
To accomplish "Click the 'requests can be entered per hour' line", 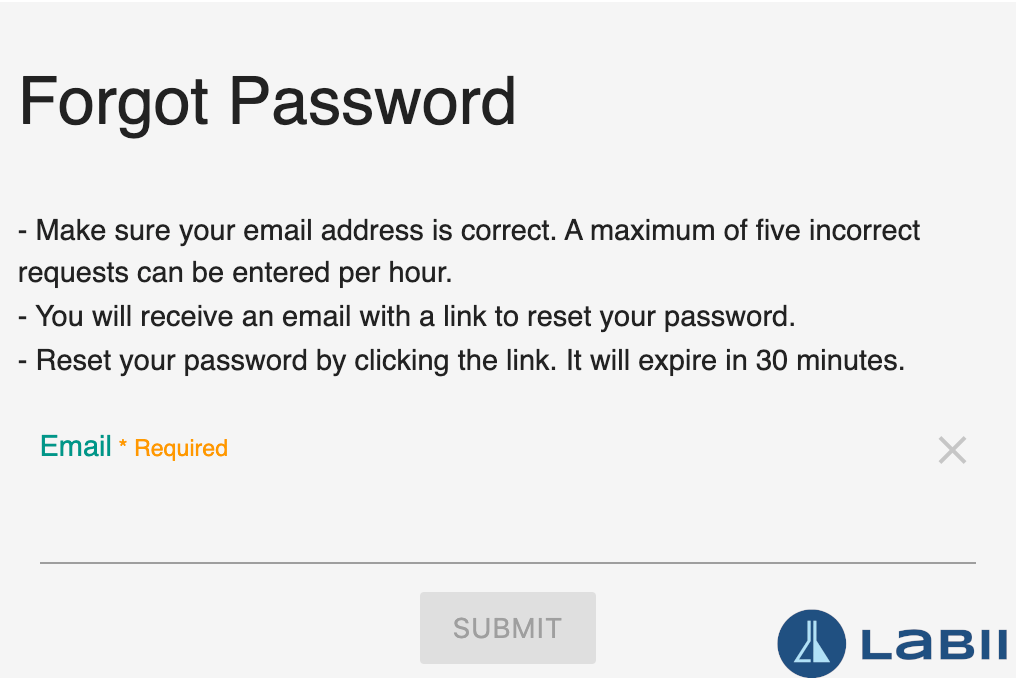I will tap(235, 273).
